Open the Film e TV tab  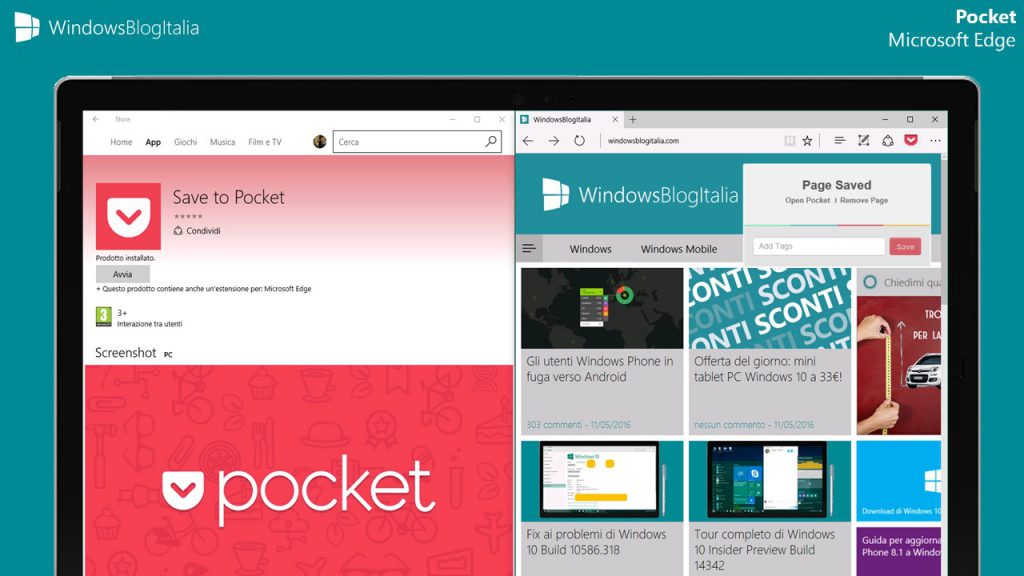[264, 142]
